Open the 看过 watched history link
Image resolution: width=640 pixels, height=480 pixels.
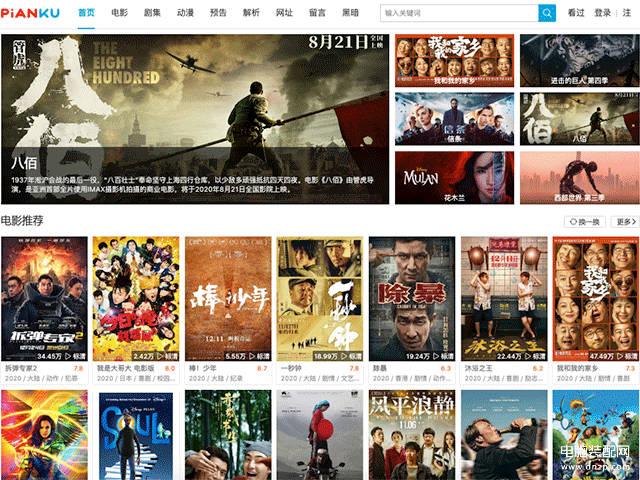(x=576, y=13)
